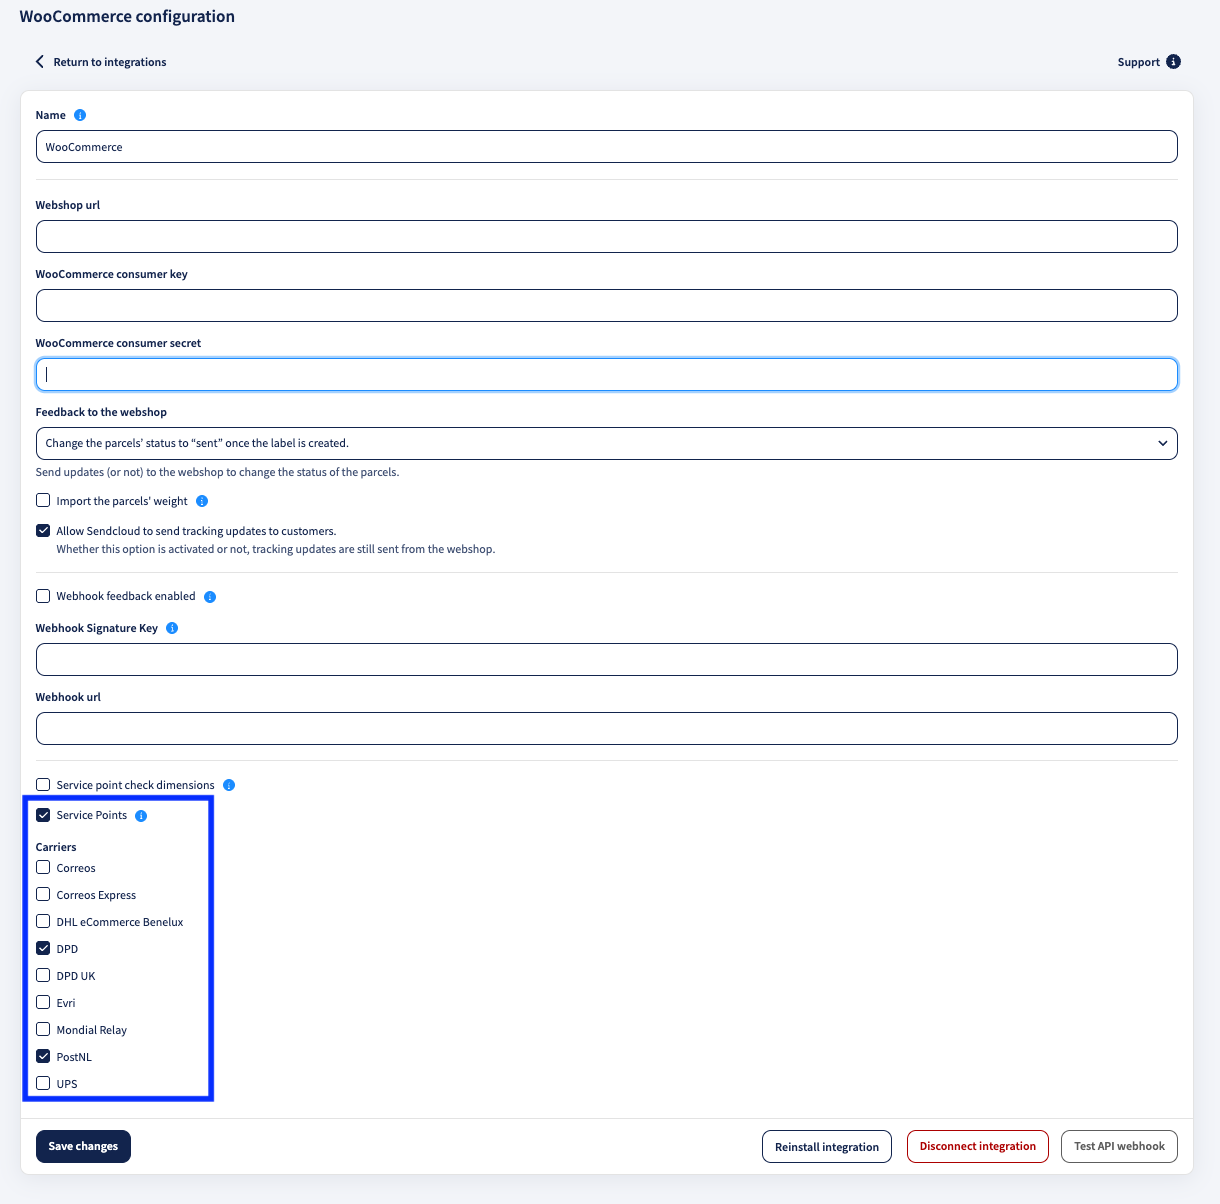Click the WooCommerce consumer key field
The width and height of the screenshot is (1220, 1204).
point(607,305)
